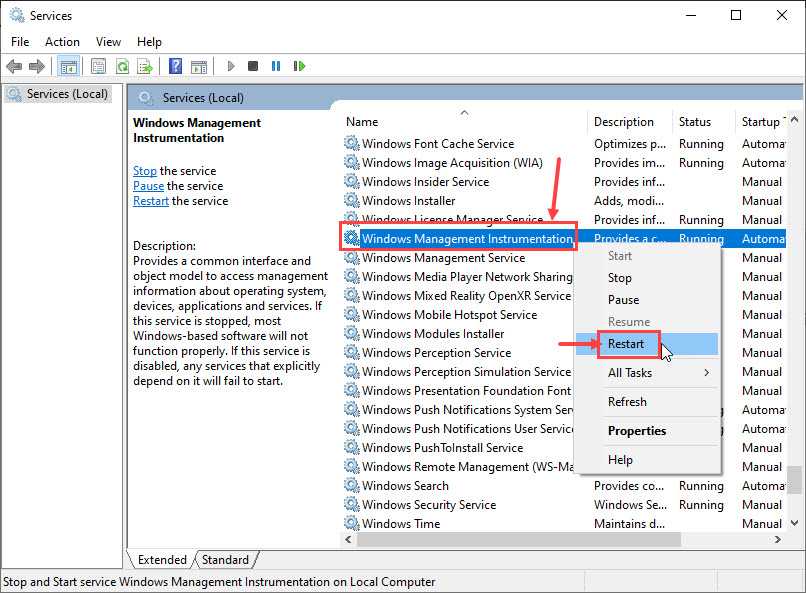Sort by the Description column header

pos(629,122)
